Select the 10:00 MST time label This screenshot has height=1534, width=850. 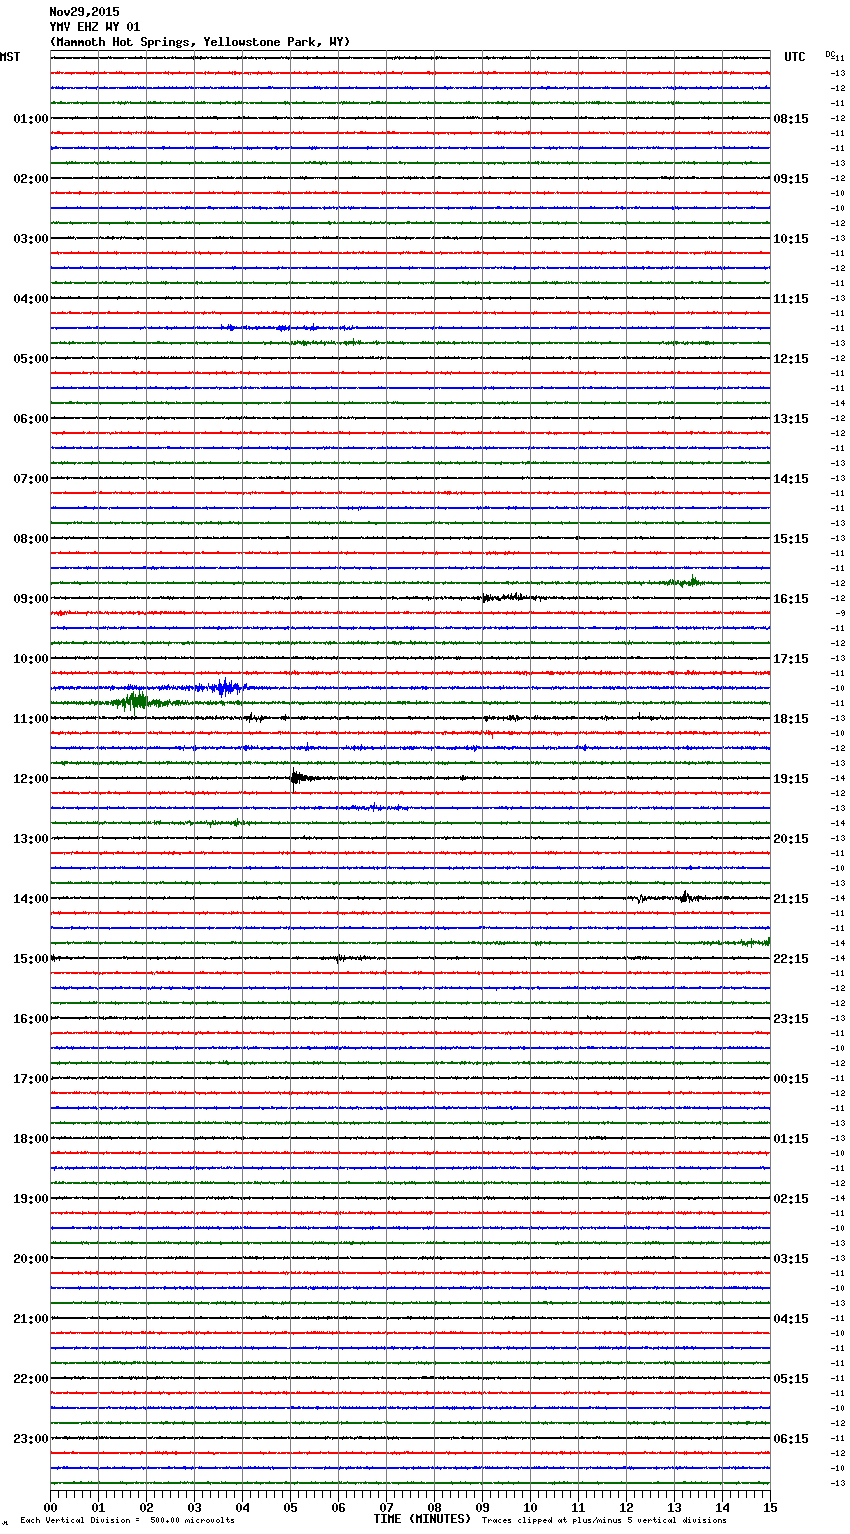[x=31, y=659]
